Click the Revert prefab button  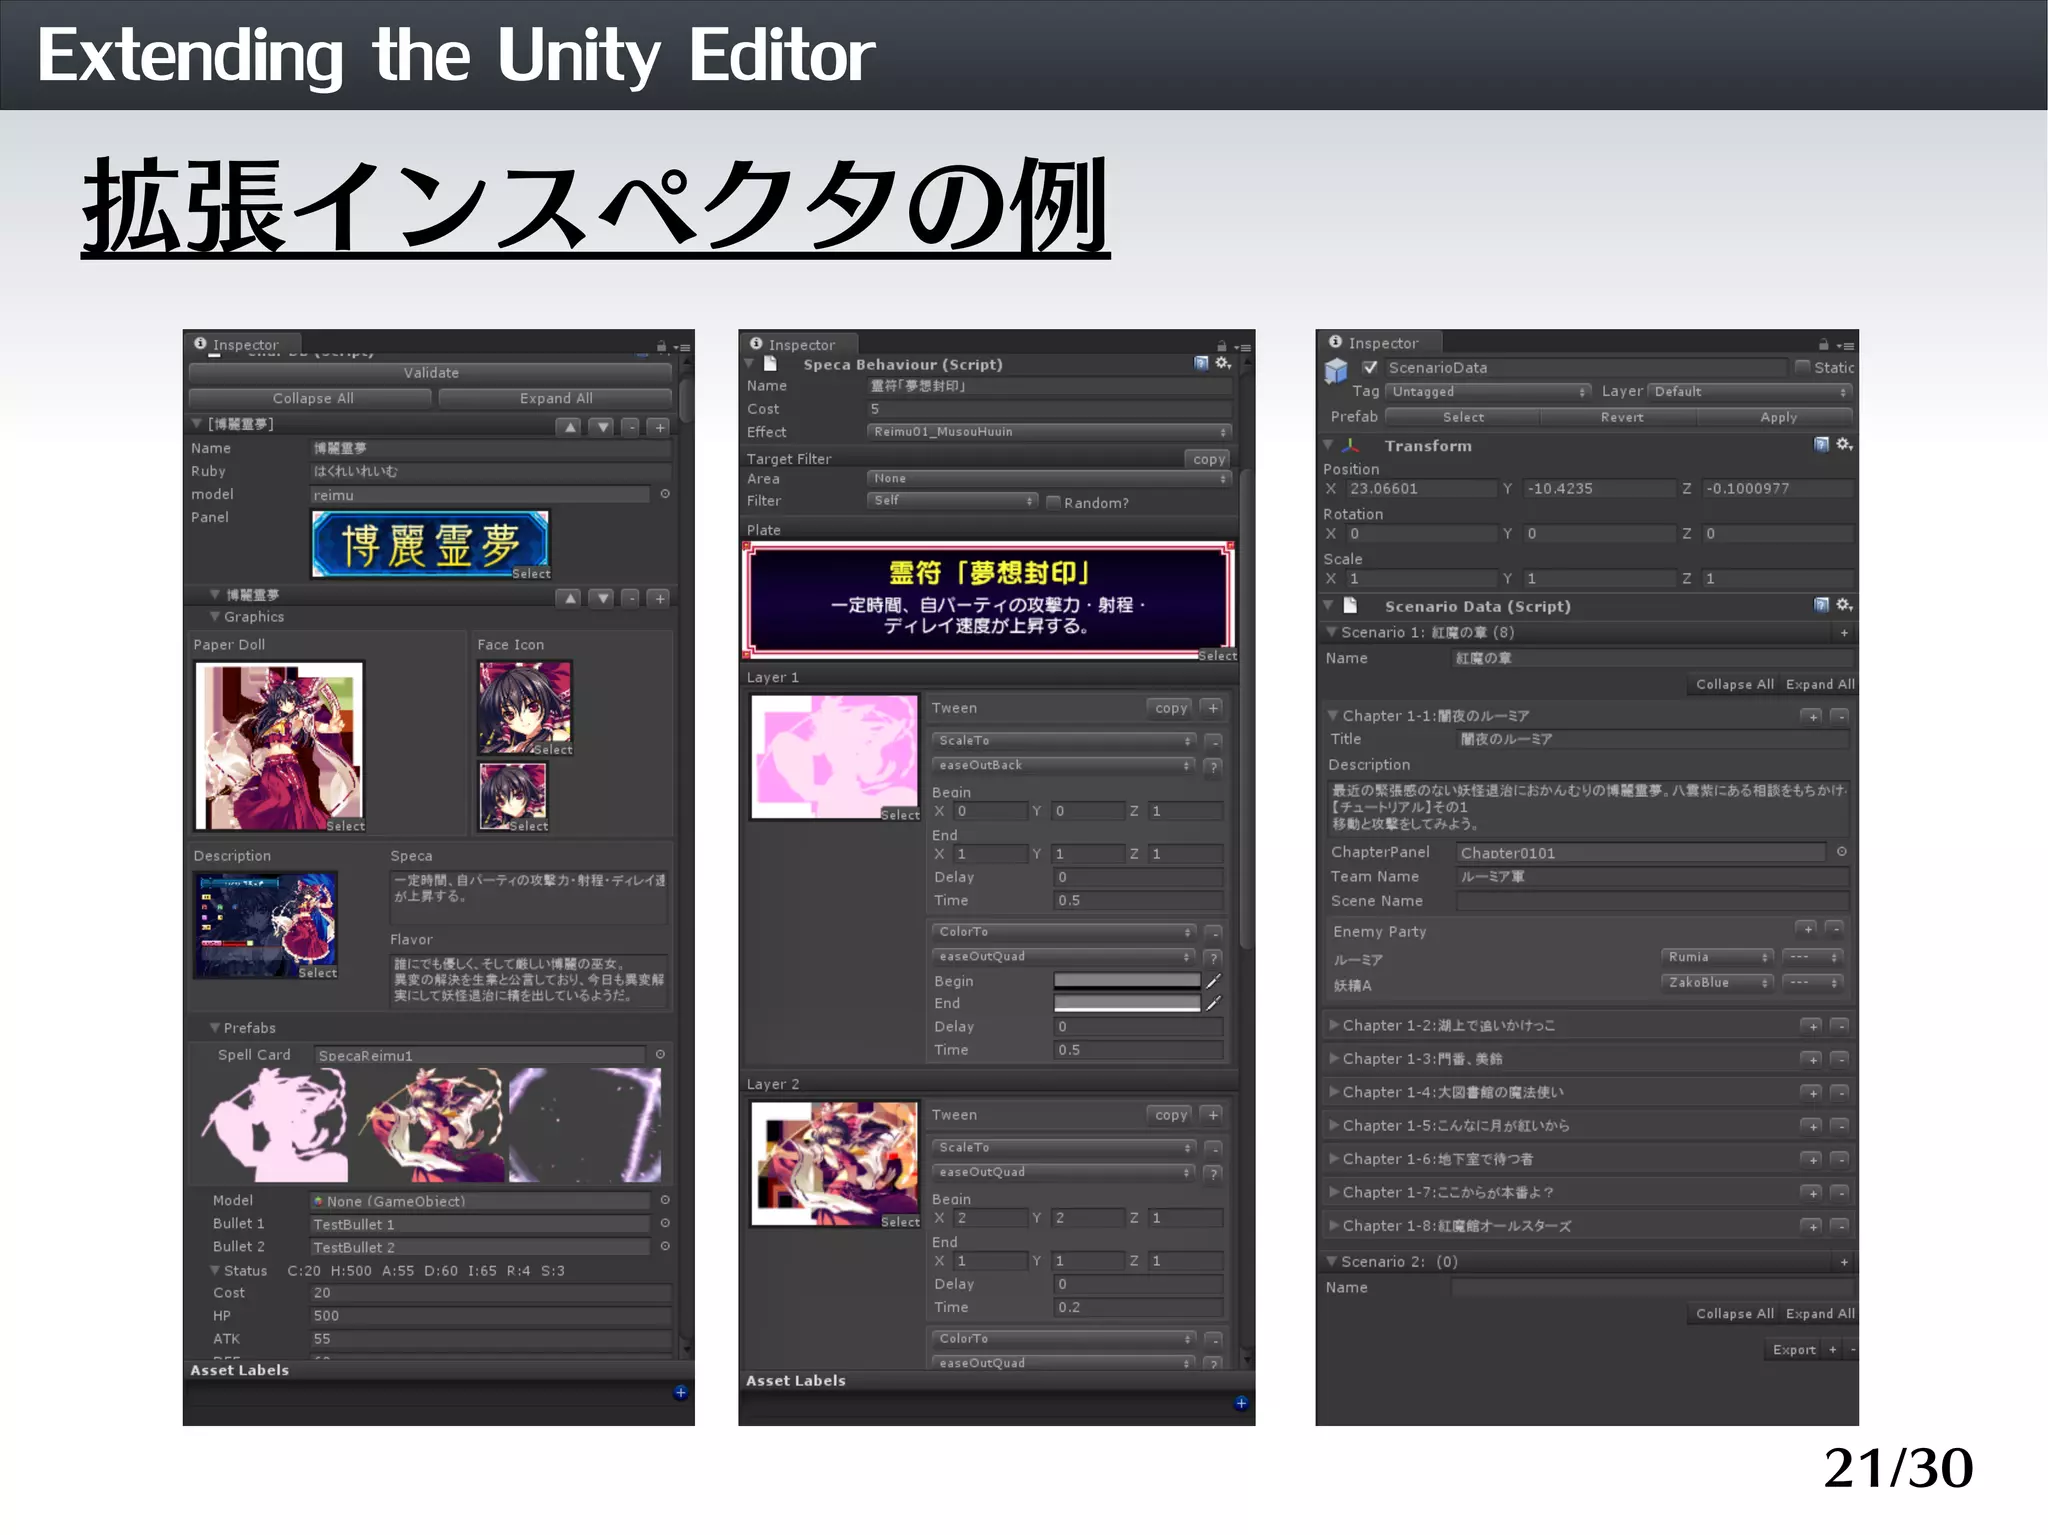(x=1621, y=417)
